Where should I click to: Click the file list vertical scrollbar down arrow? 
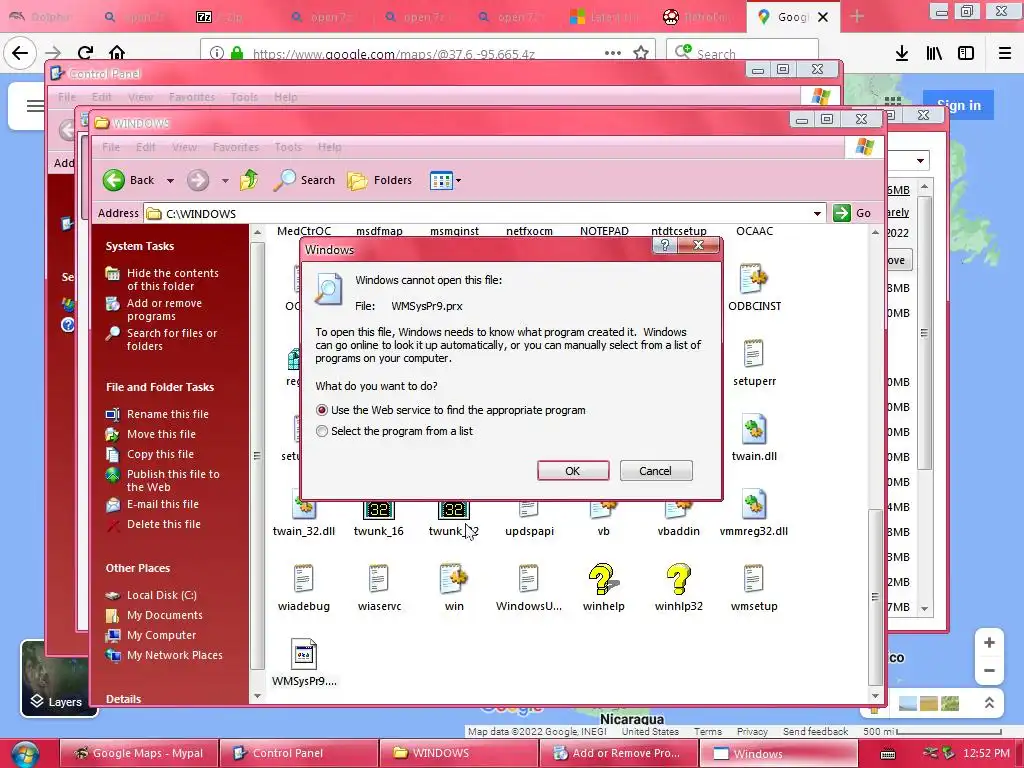(x=875, y=696)
